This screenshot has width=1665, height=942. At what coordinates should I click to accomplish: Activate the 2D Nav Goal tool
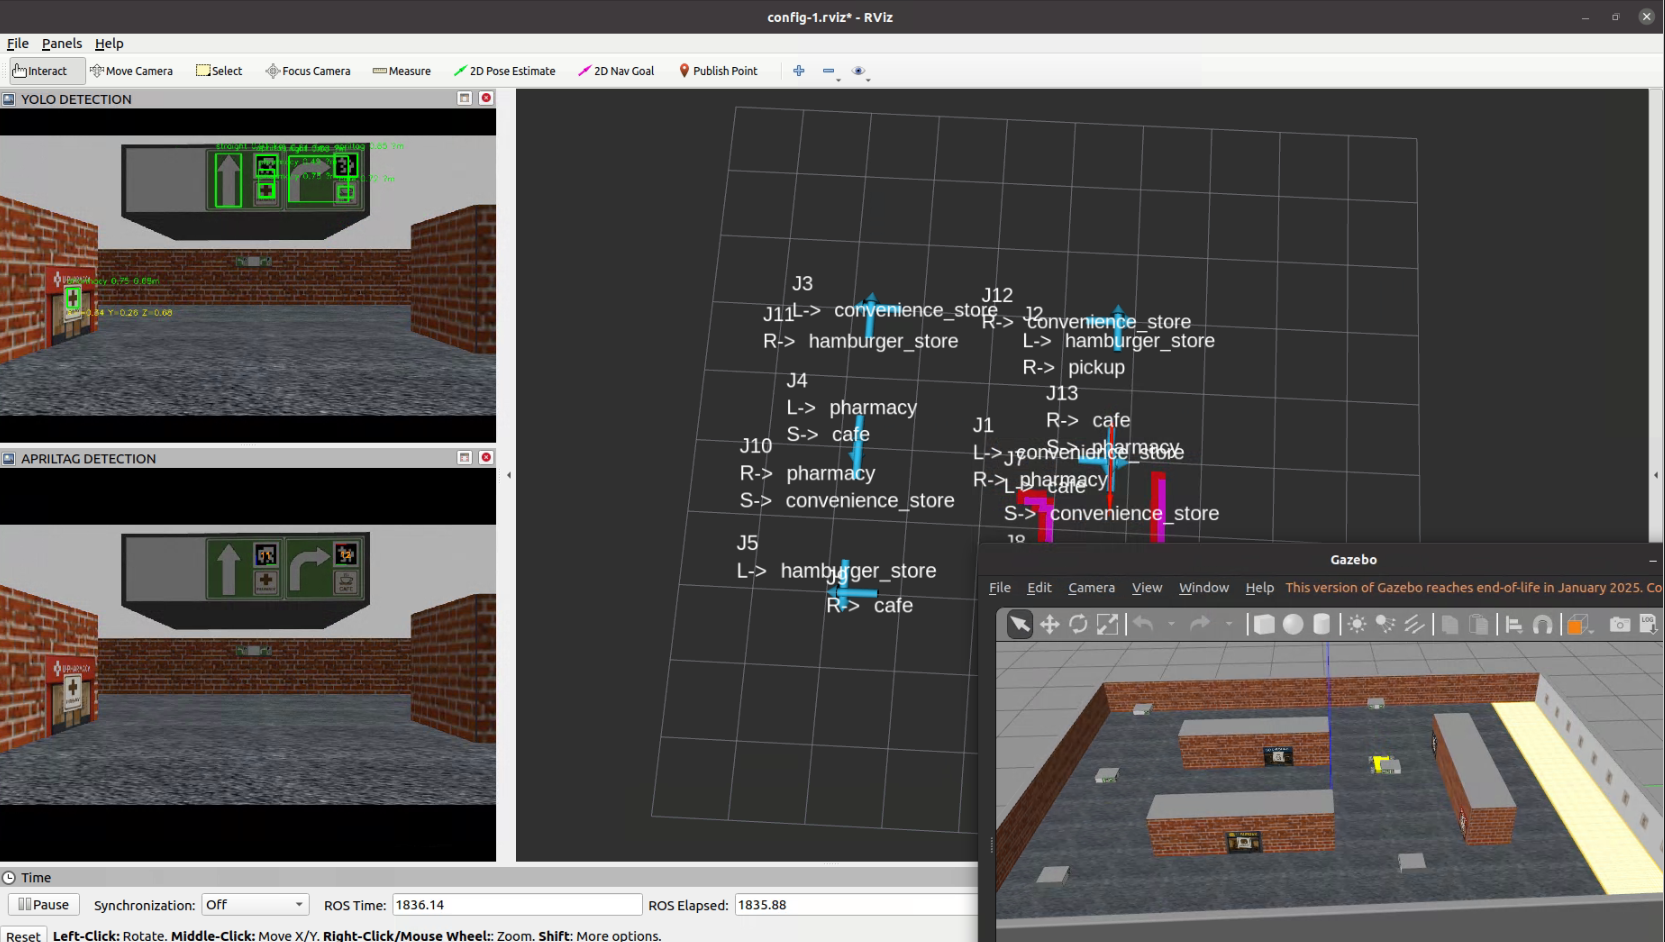pyautogui.click(x=616, y=71)
